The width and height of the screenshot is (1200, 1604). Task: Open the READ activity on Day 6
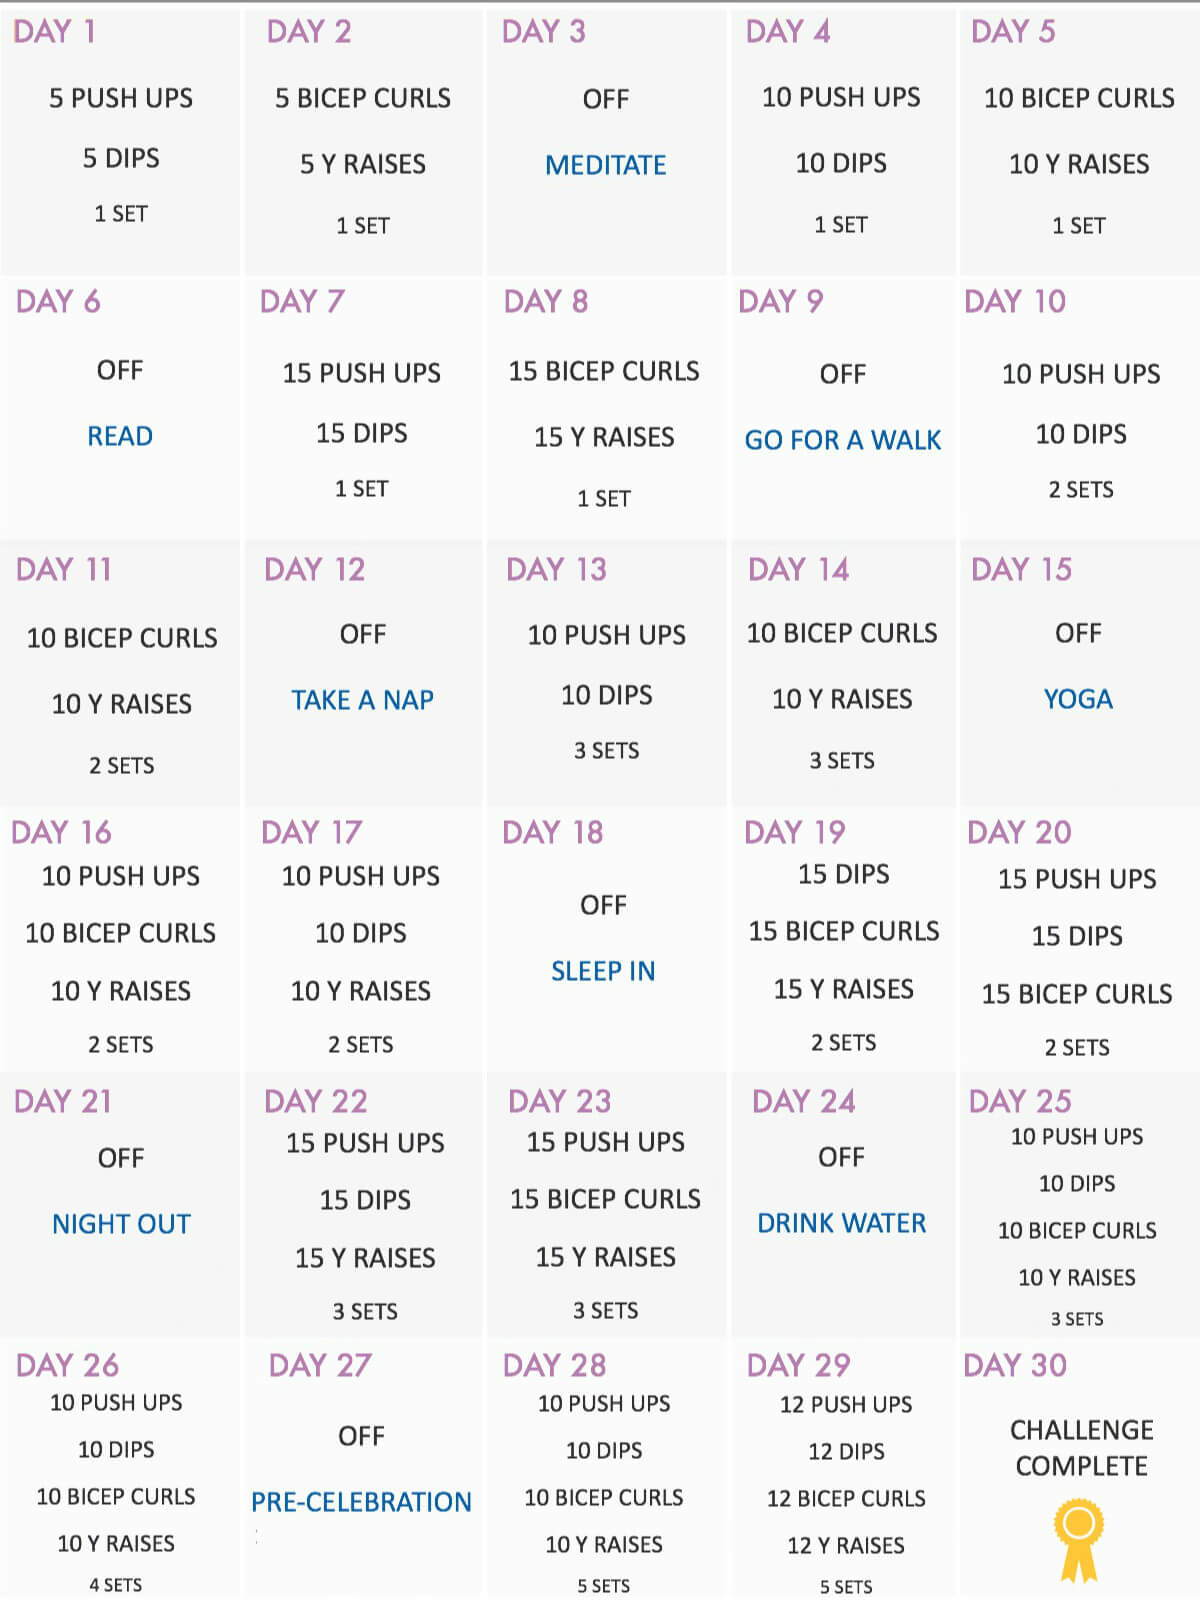click(x=120, y=436)
